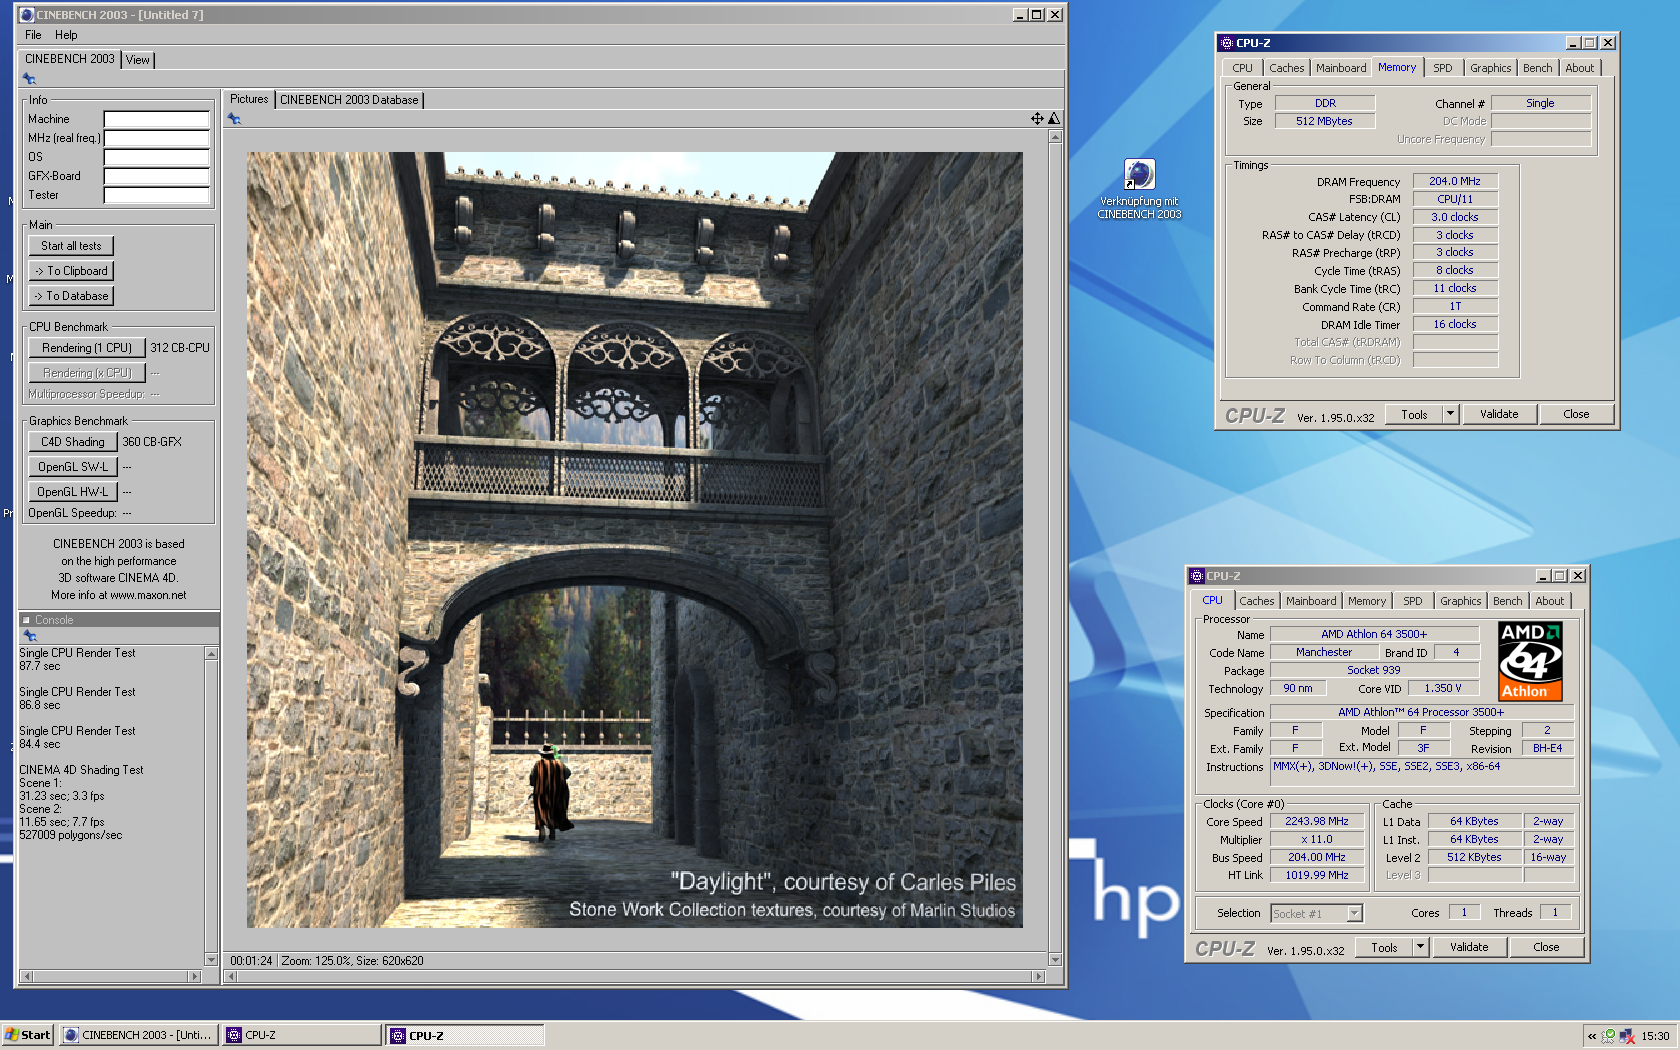Click the '2243.98 MHz' Core Speed value

coord(1317,821)
